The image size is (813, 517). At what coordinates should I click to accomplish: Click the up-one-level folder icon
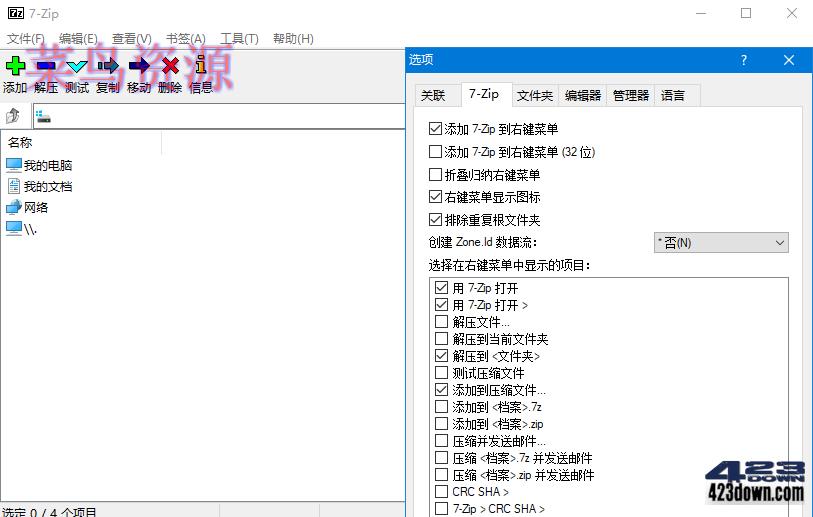click(13, 116)
